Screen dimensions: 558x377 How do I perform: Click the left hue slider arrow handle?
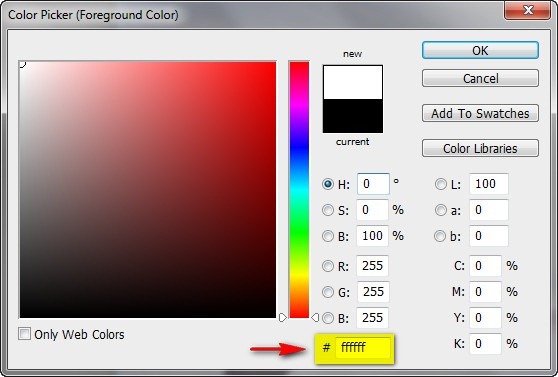(283, 318)
